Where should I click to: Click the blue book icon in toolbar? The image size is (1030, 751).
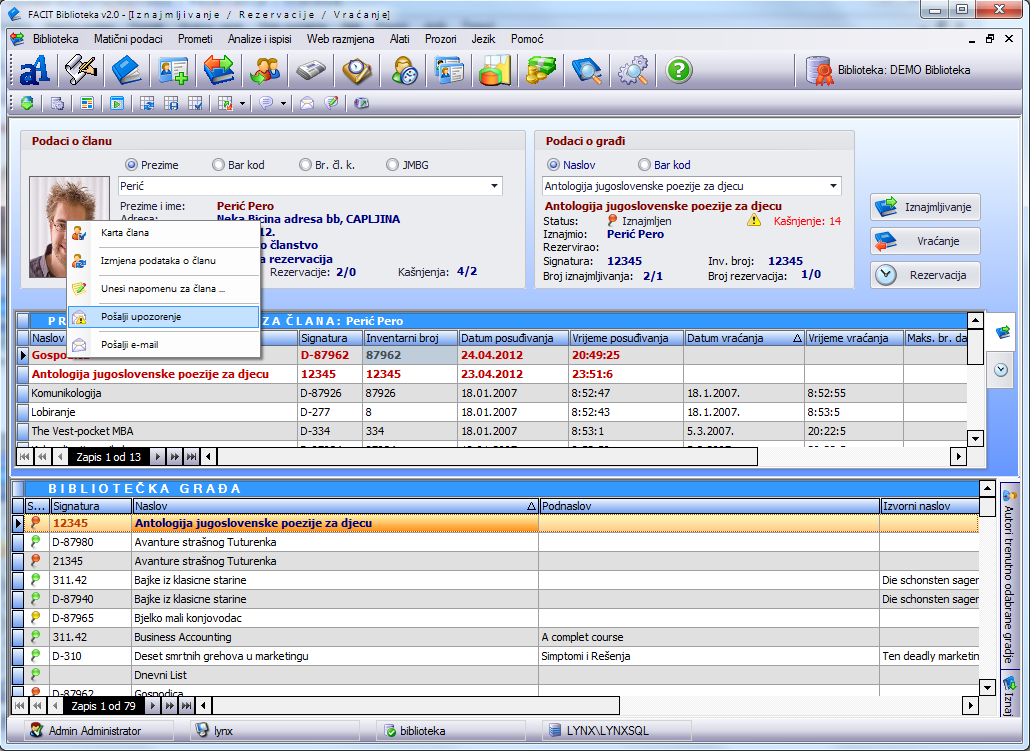127,70
